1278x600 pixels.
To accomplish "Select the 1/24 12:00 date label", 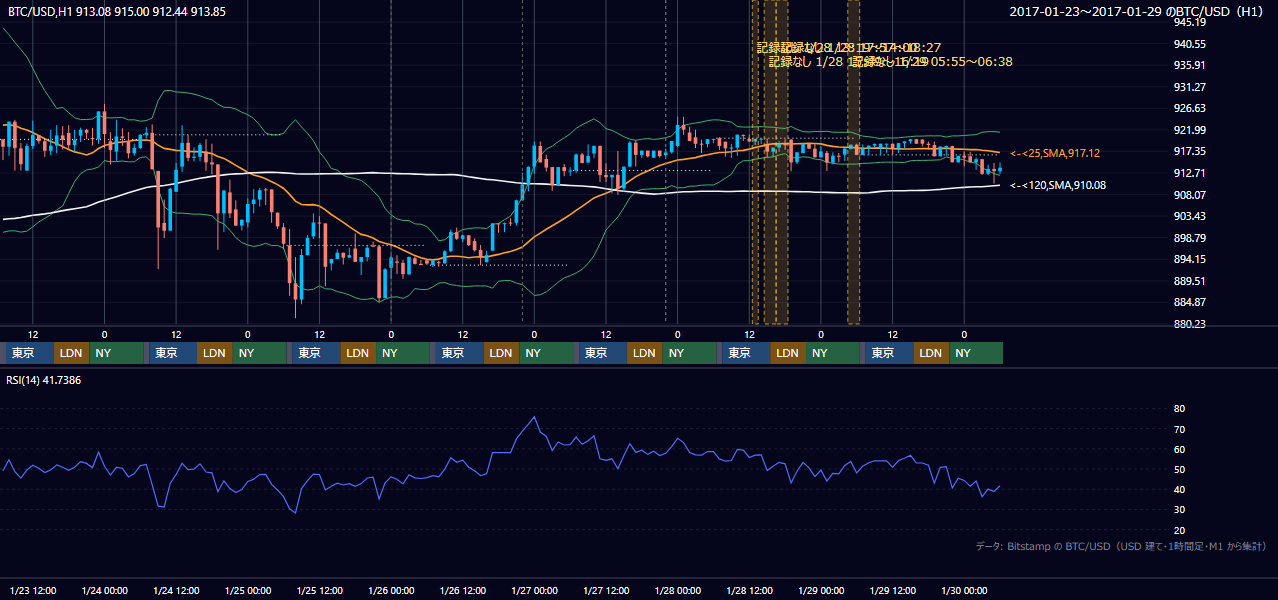I will coord(175,589).
